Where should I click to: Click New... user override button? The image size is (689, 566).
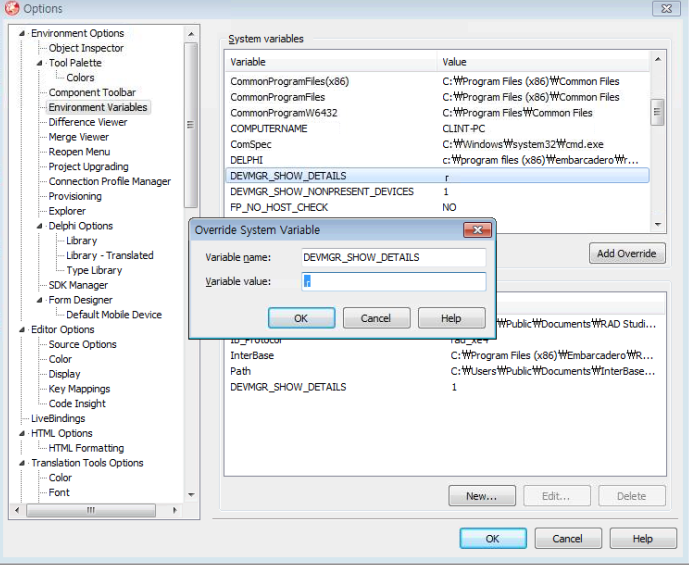click(x=482, y=496)
